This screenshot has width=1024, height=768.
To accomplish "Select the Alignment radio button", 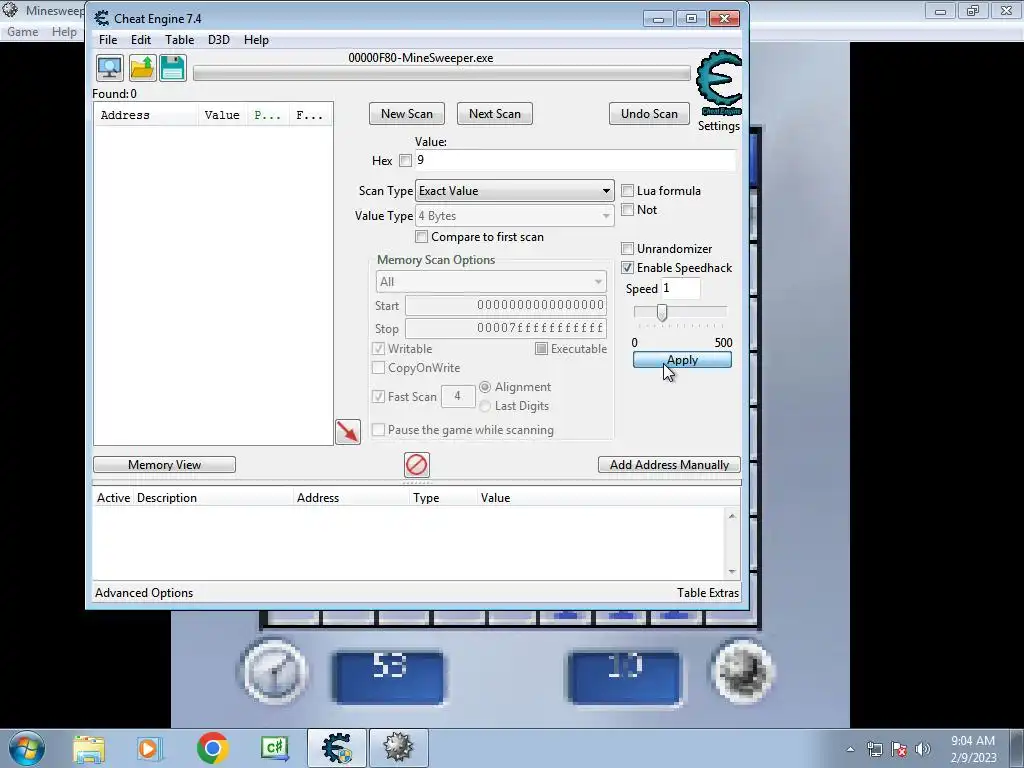I will (485, 387).
